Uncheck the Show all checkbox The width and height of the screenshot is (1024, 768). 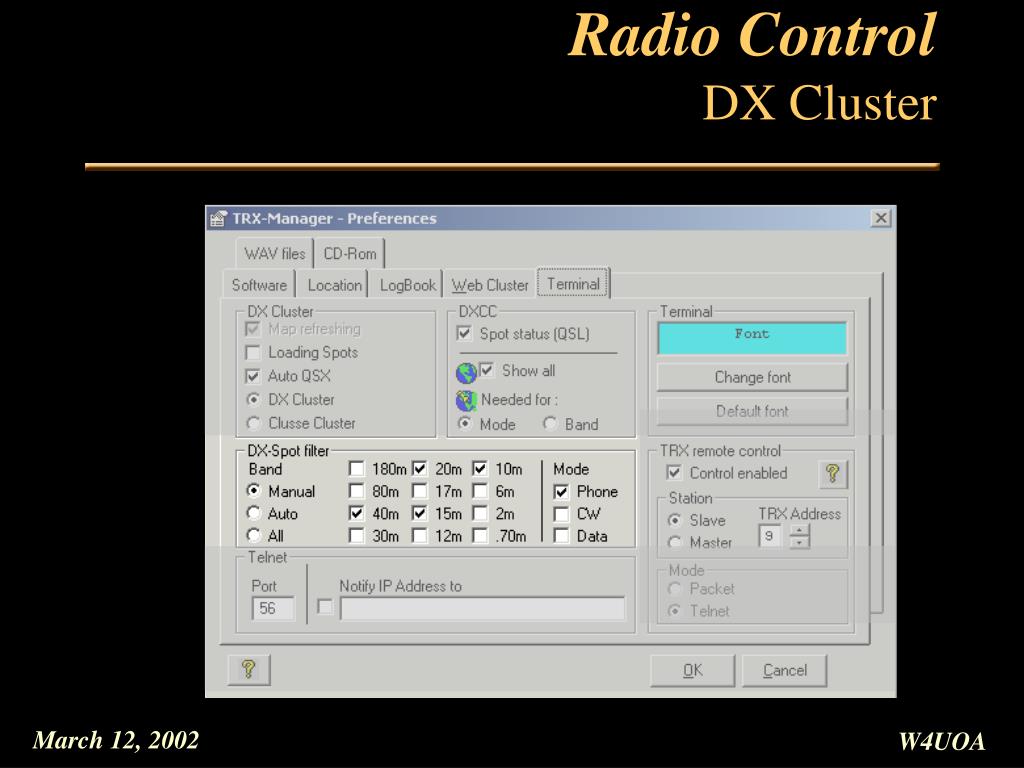[x=487, y=370]
